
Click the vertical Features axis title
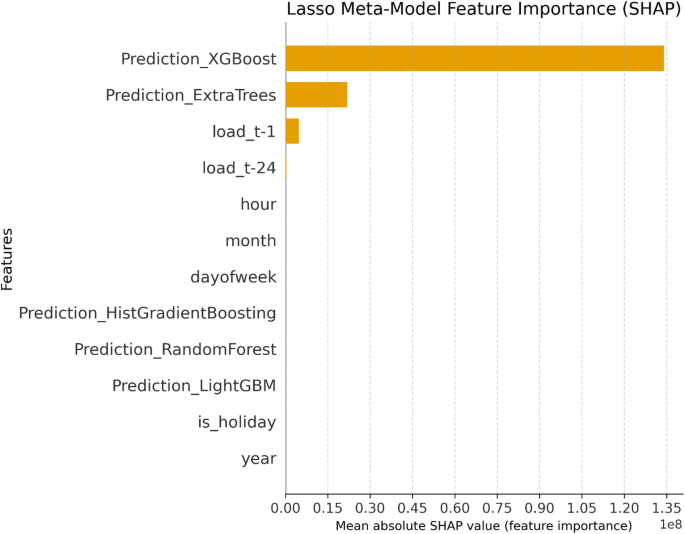pos(9,259)
